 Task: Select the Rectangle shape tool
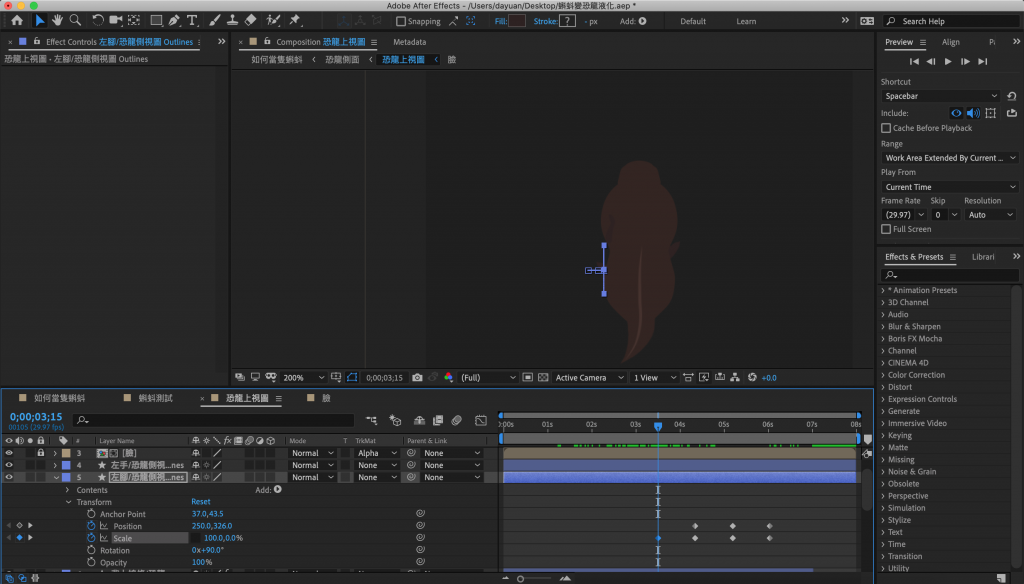coord(156,21)
